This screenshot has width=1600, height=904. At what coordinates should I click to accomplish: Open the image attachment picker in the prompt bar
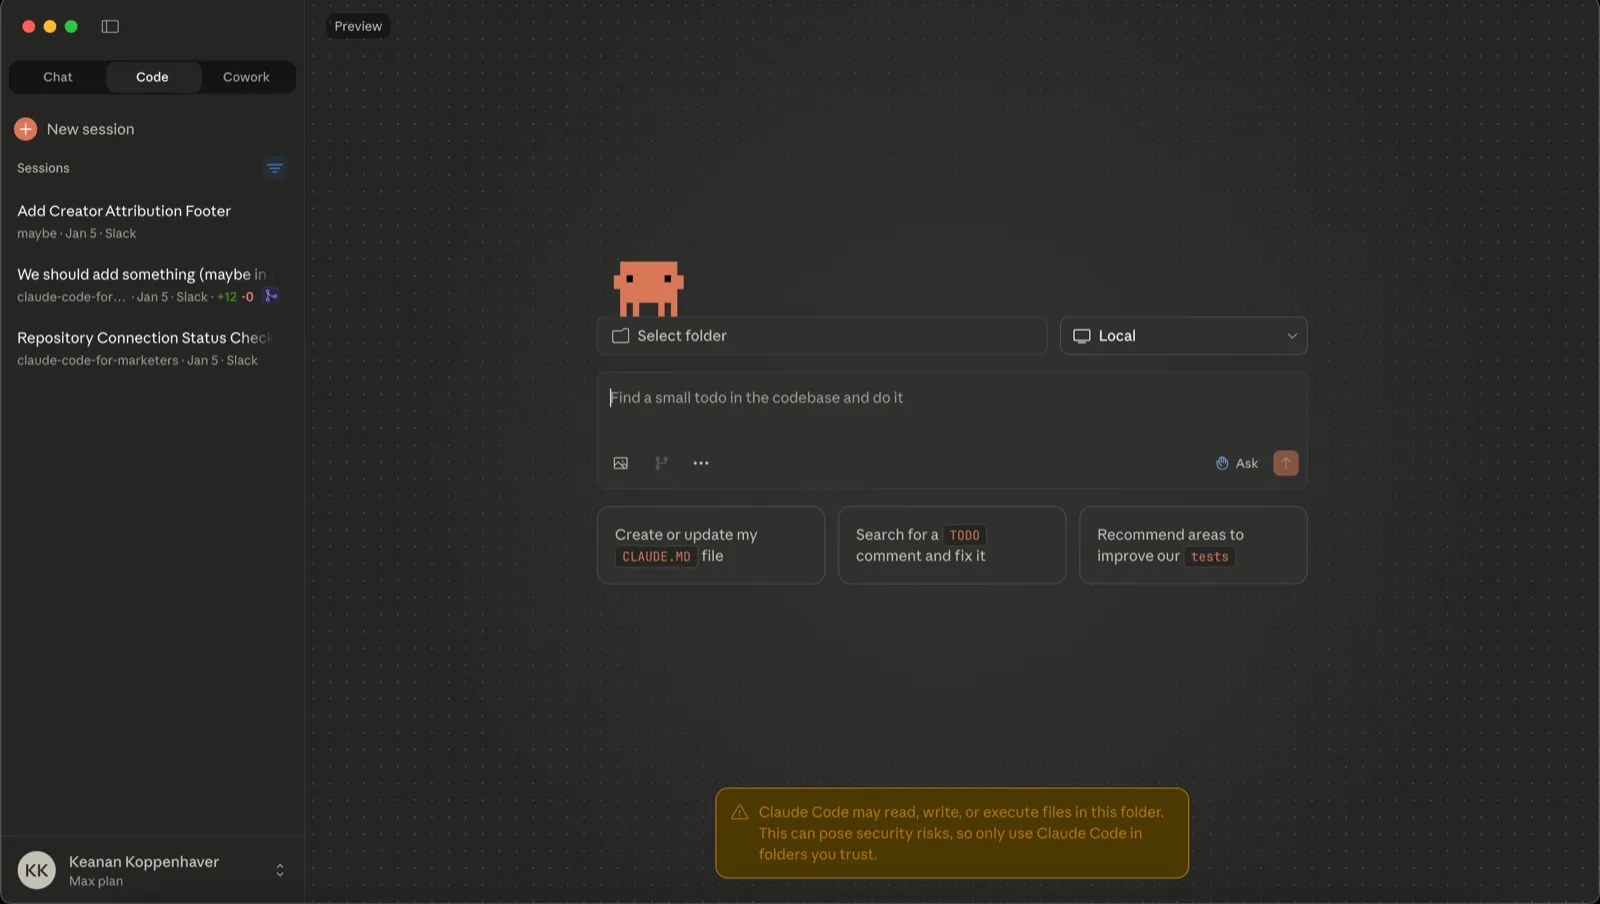point(621,463)
